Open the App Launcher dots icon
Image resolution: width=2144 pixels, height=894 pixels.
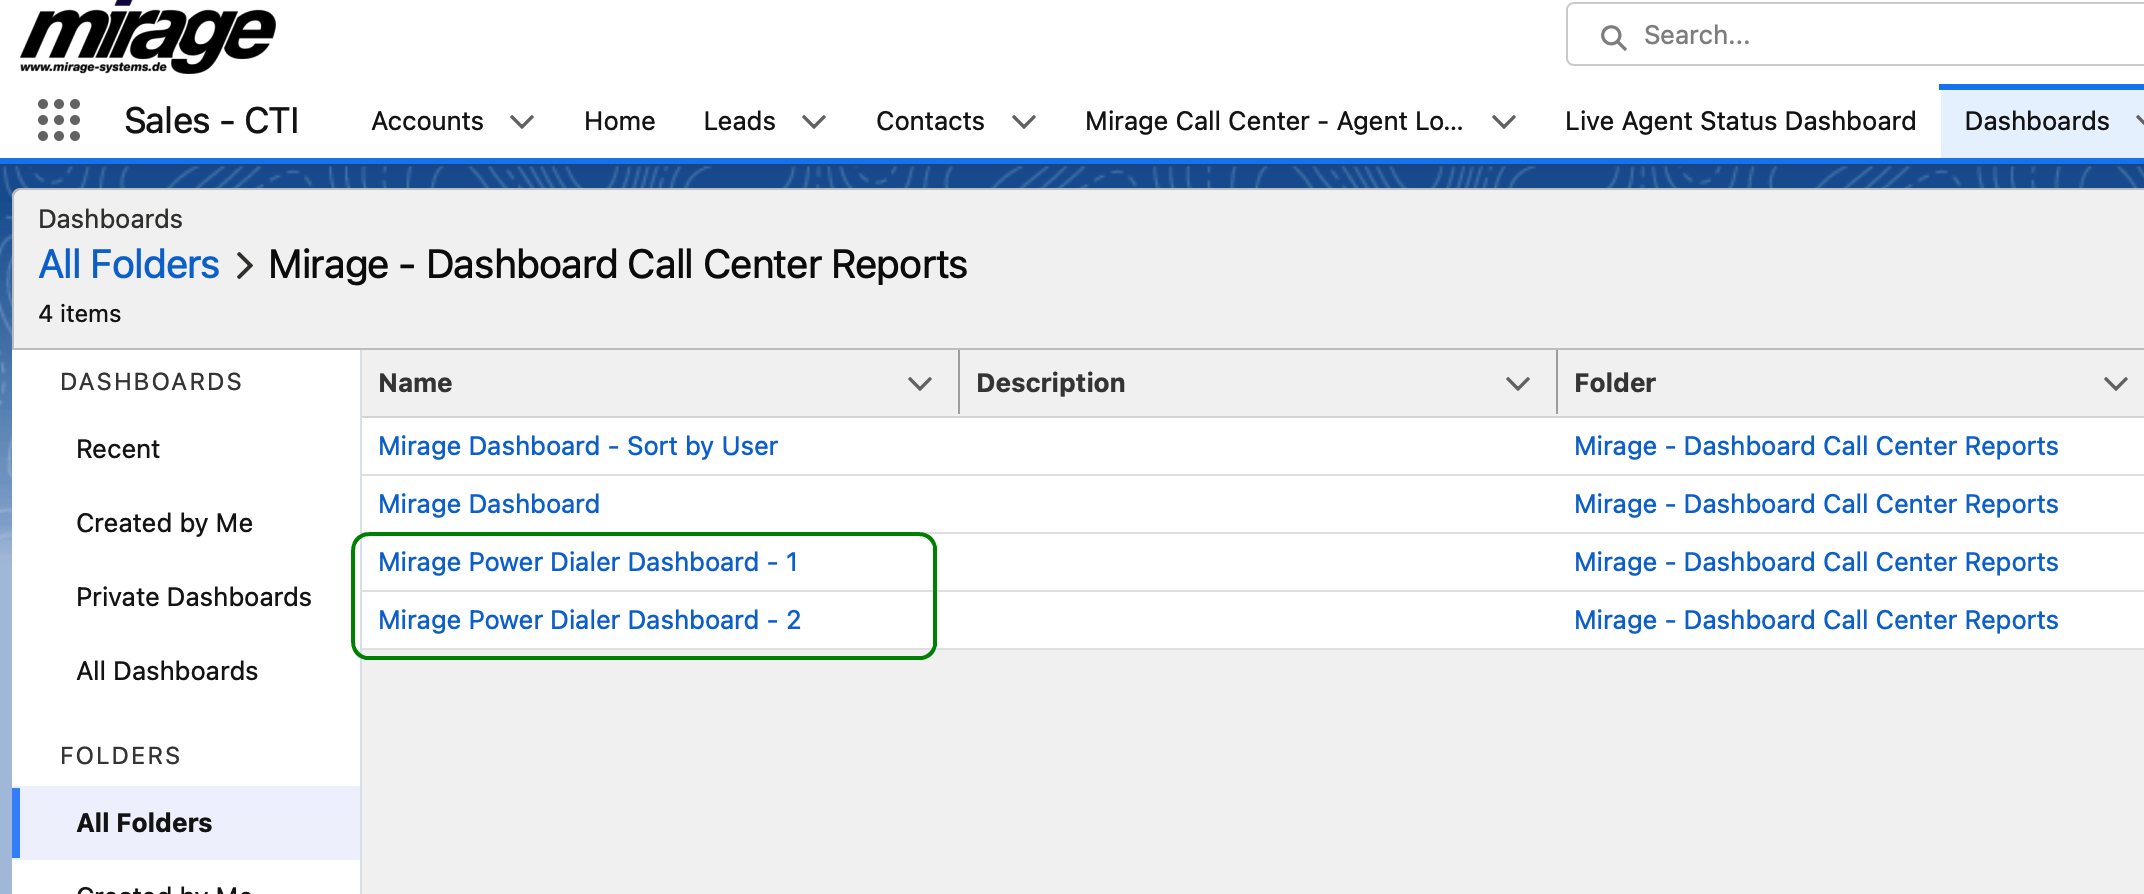click(59, 120)
